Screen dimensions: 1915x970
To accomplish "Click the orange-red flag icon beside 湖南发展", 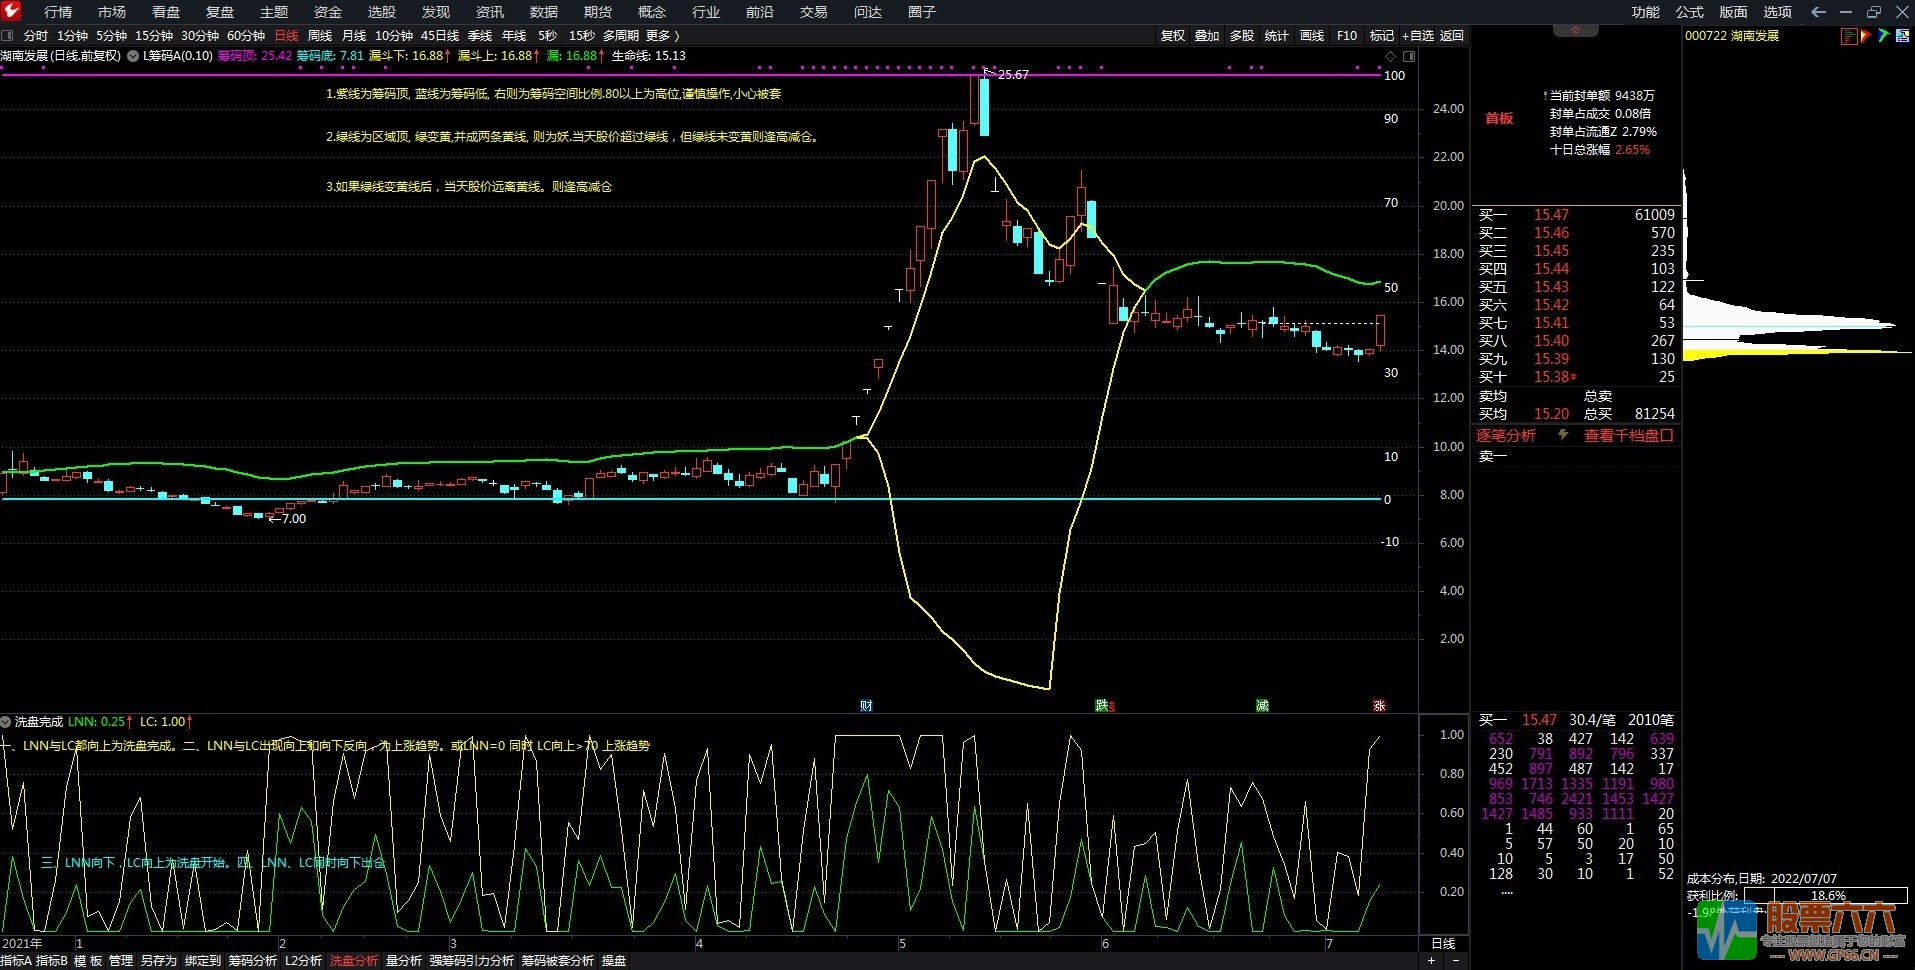I will [1866, 36].
